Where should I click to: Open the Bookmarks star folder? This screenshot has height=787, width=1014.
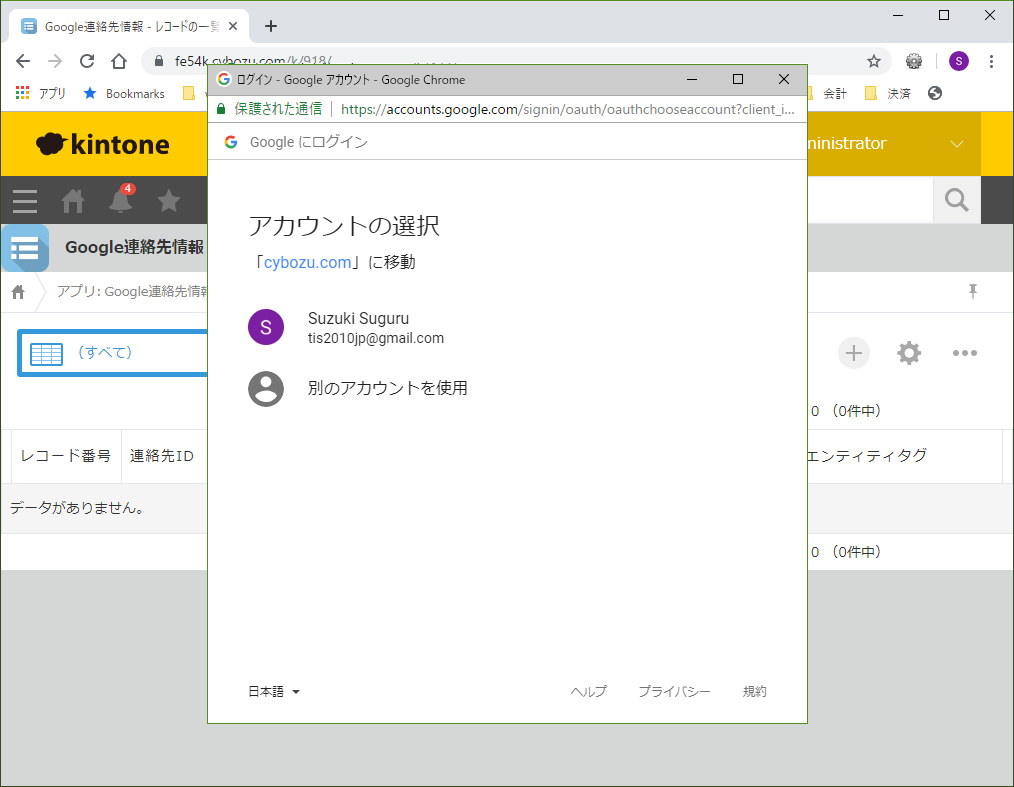pos(124,93)
